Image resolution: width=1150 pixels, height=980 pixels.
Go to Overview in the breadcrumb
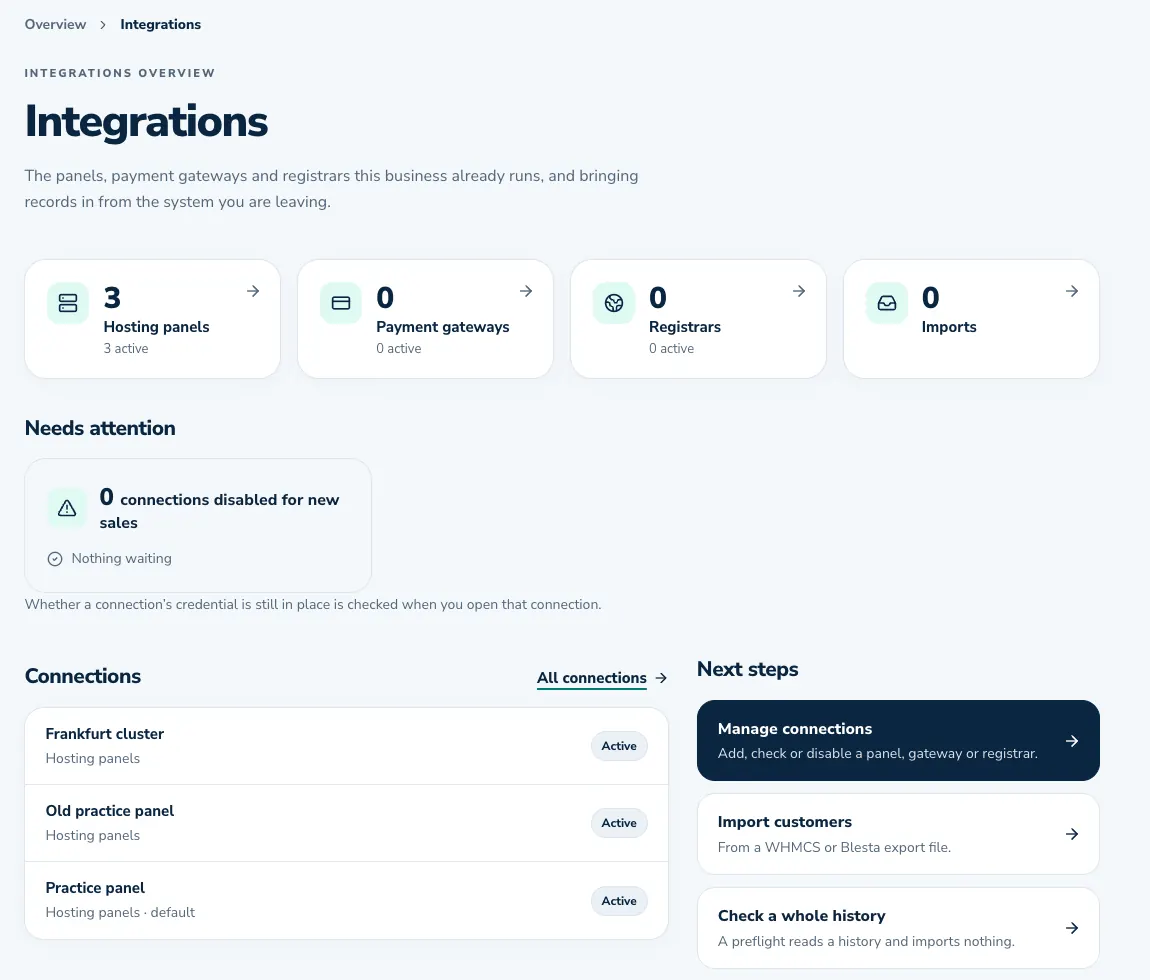[55, 24]
